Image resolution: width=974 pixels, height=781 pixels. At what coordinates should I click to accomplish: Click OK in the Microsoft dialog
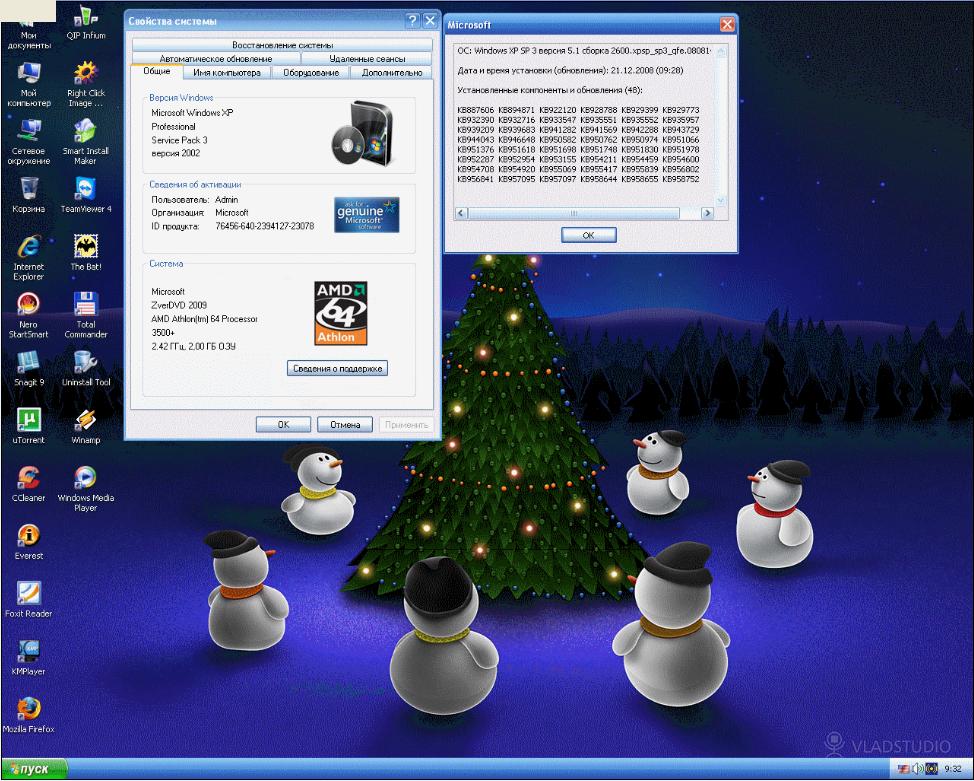coord(588,235)
